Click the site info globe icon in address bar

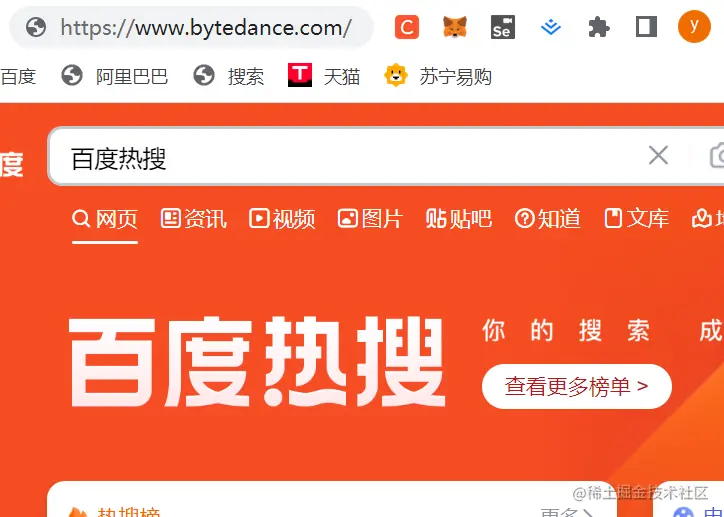point(36,27)
